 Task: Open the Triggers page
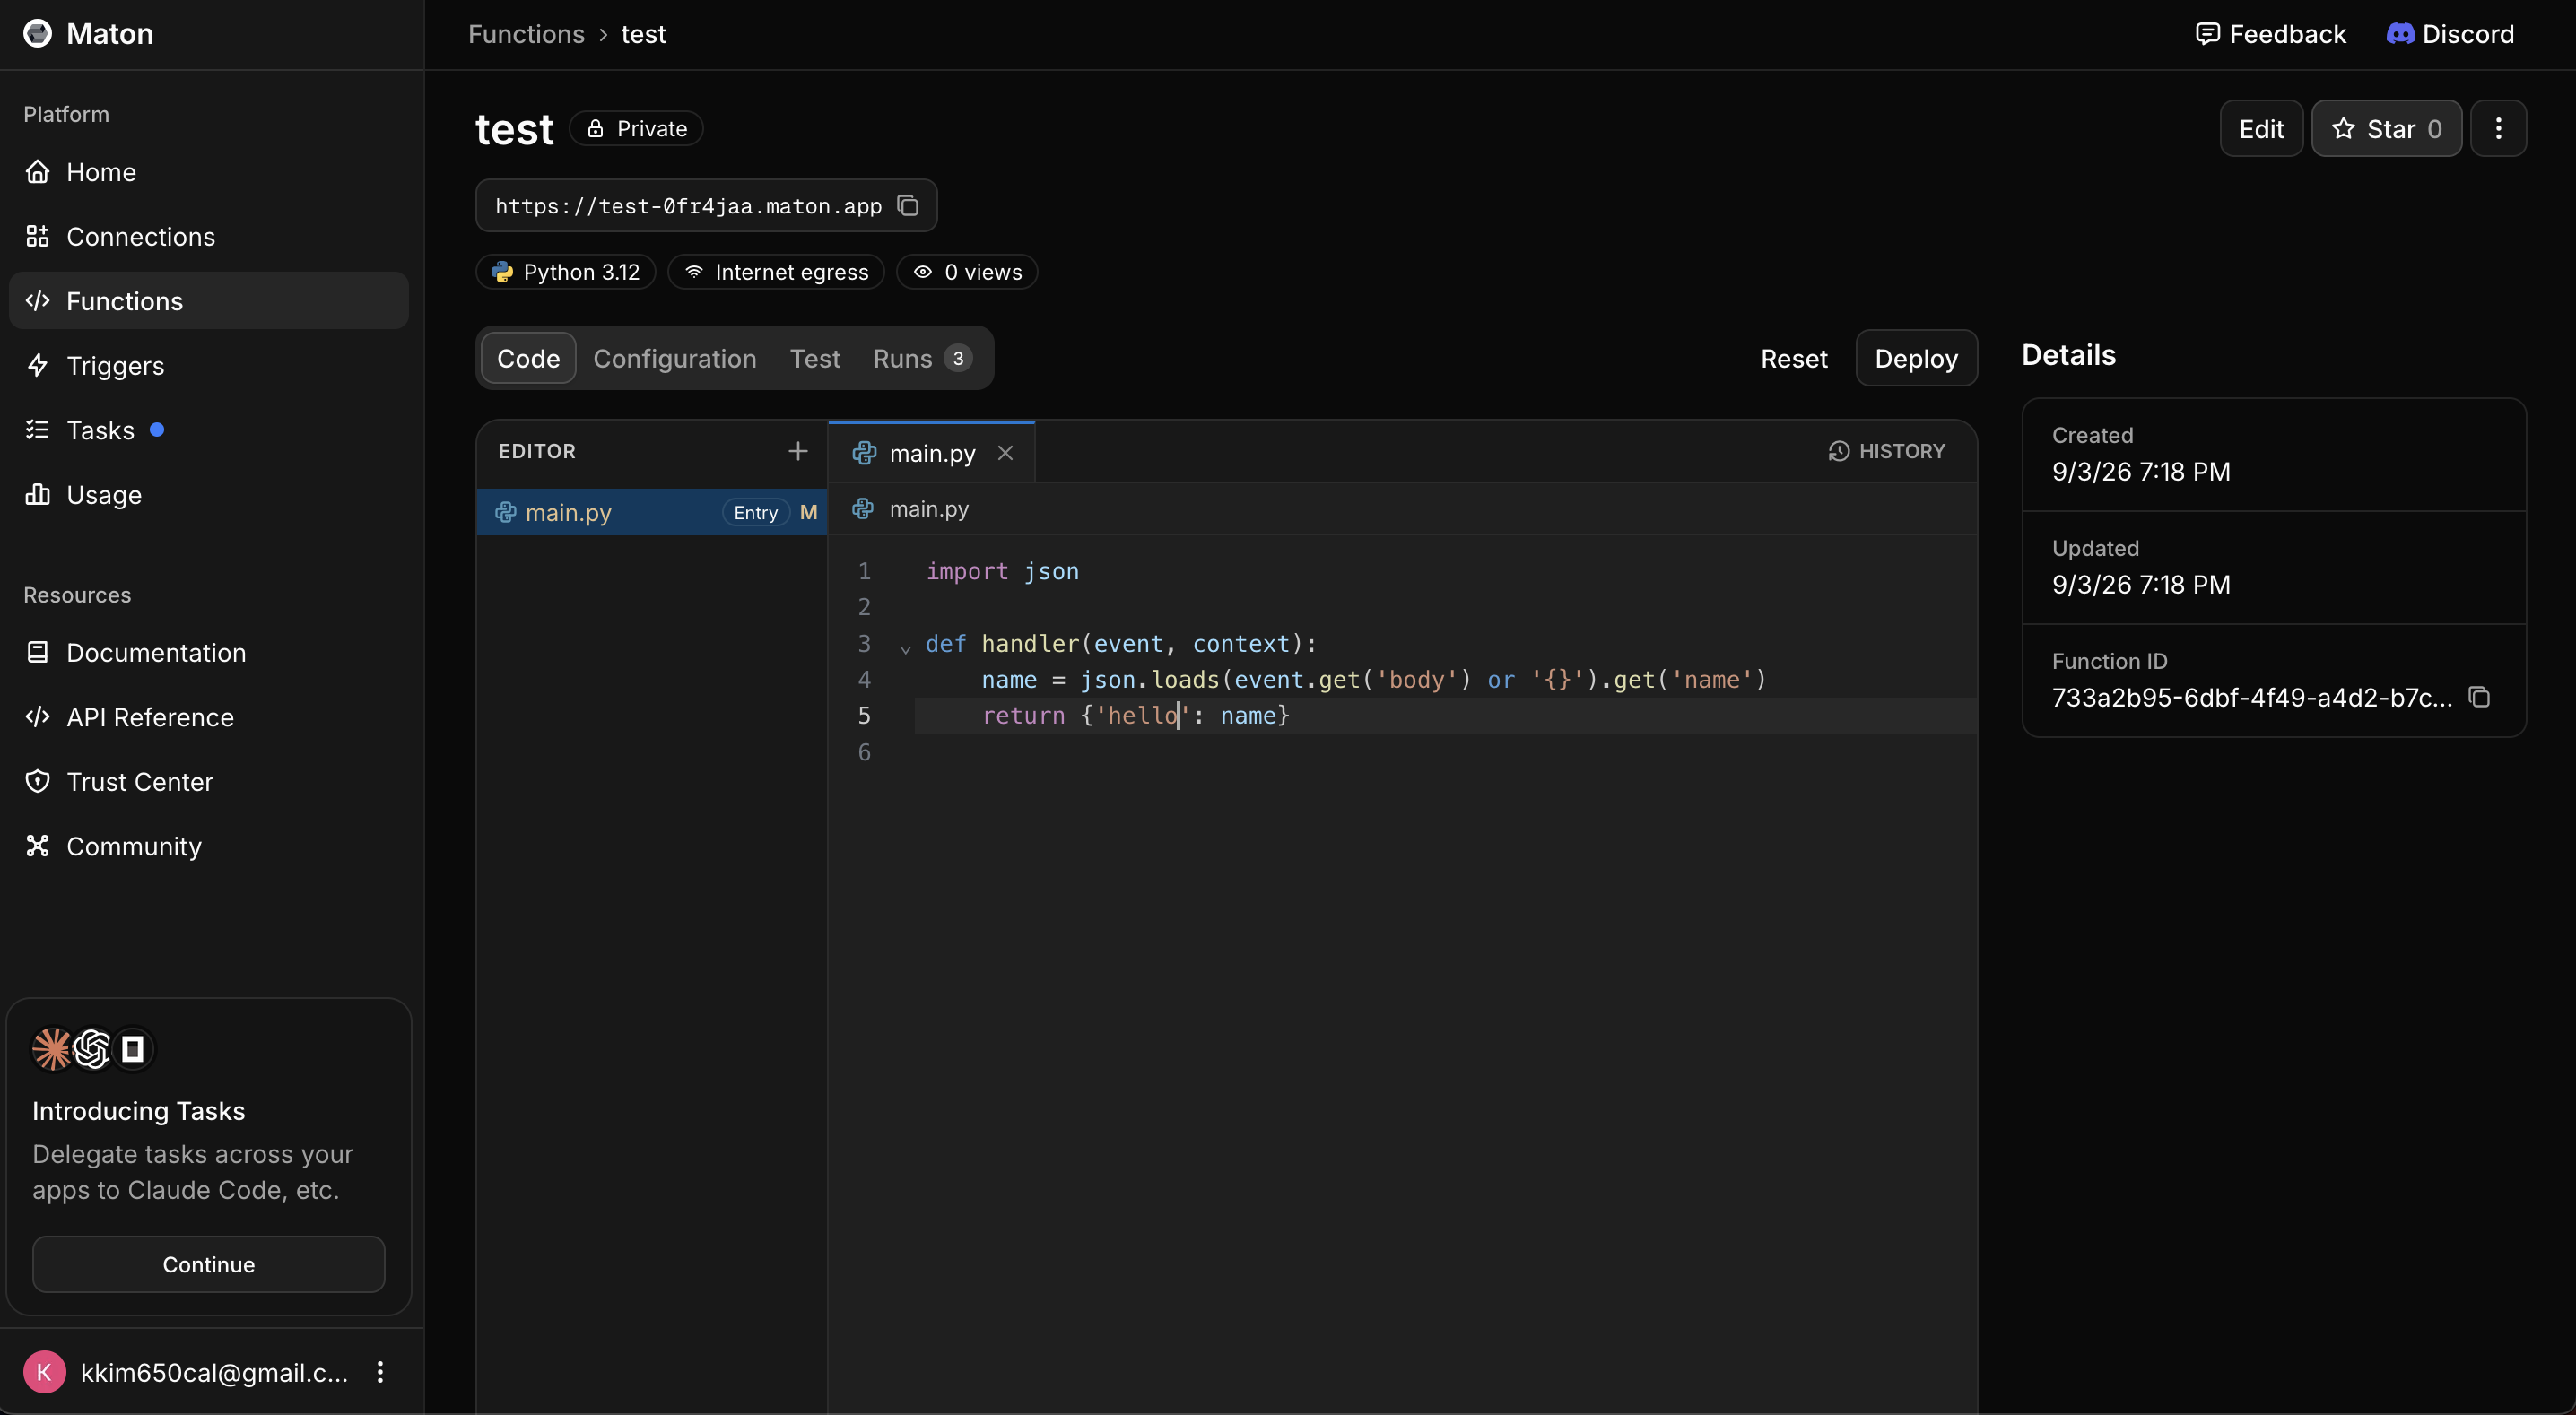pyautogui.click(x=208, y=366)
